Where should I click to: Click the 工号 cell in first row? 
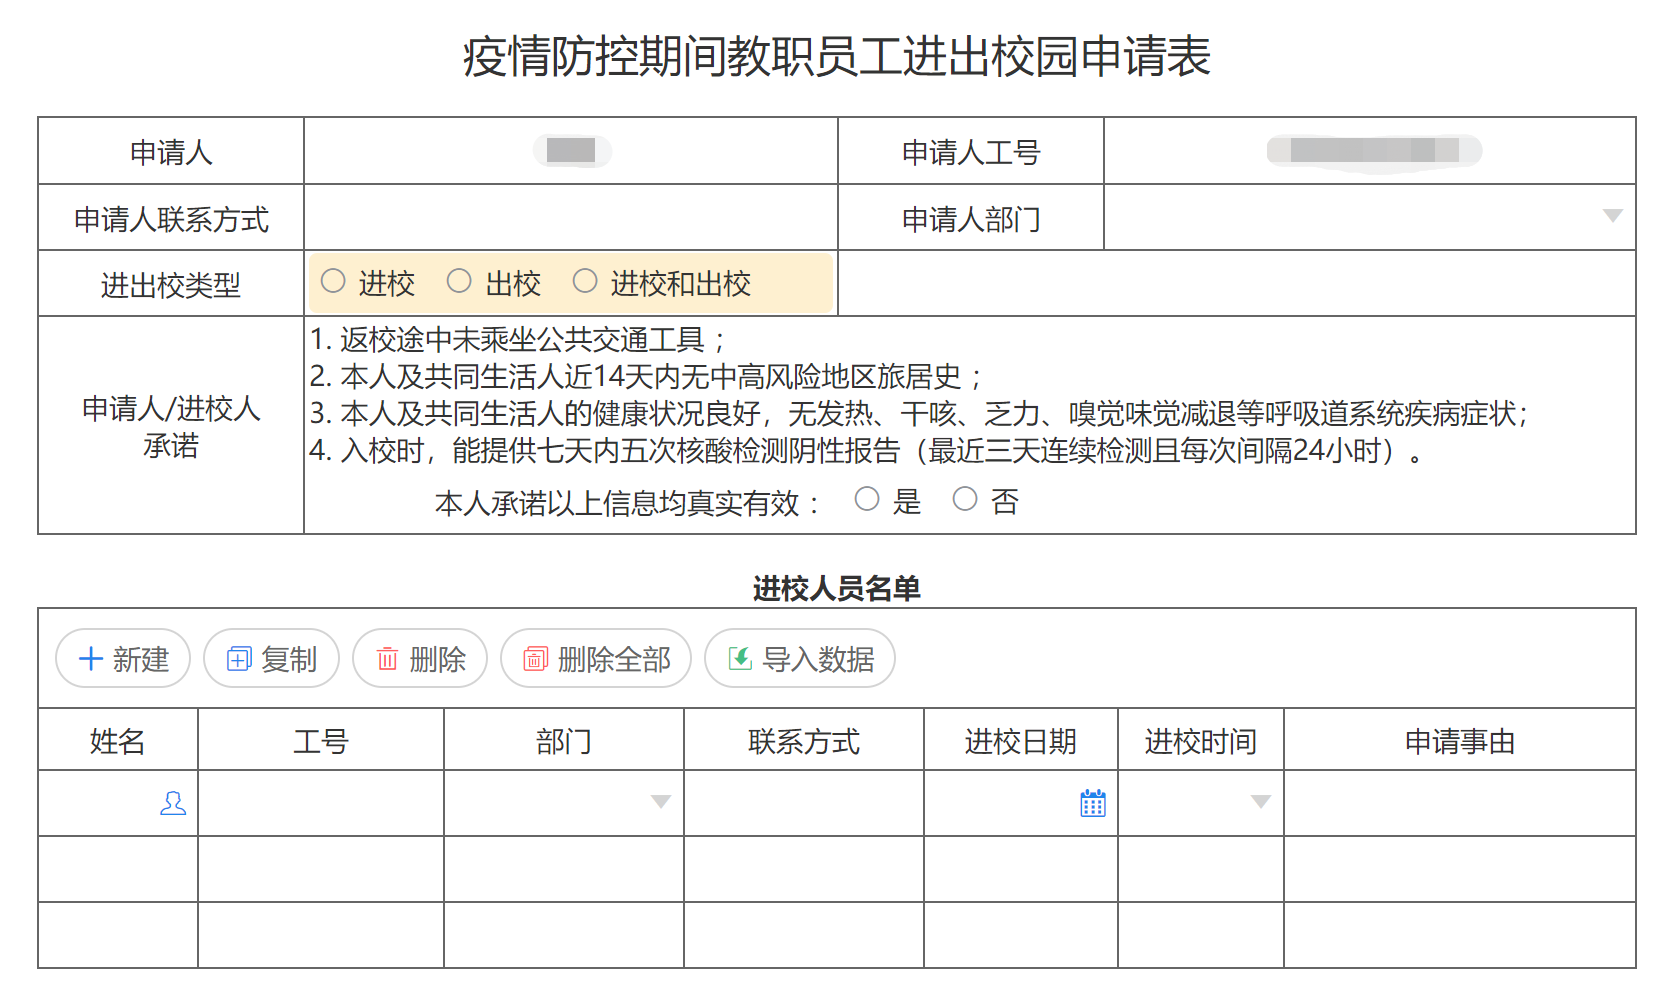click(320, 803)
